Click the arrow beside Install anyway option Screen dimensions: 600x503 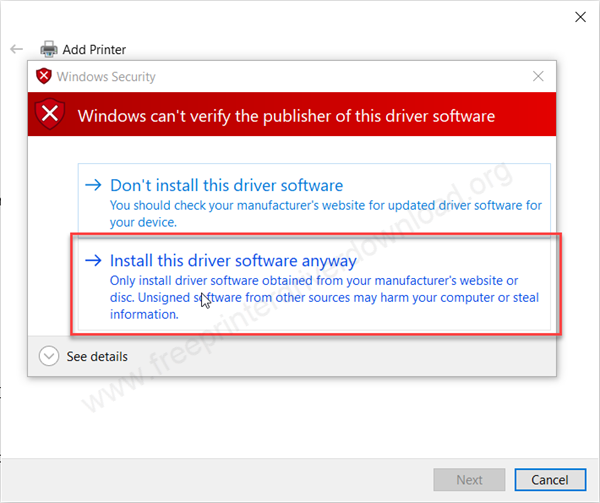click(x=93, y=260)
